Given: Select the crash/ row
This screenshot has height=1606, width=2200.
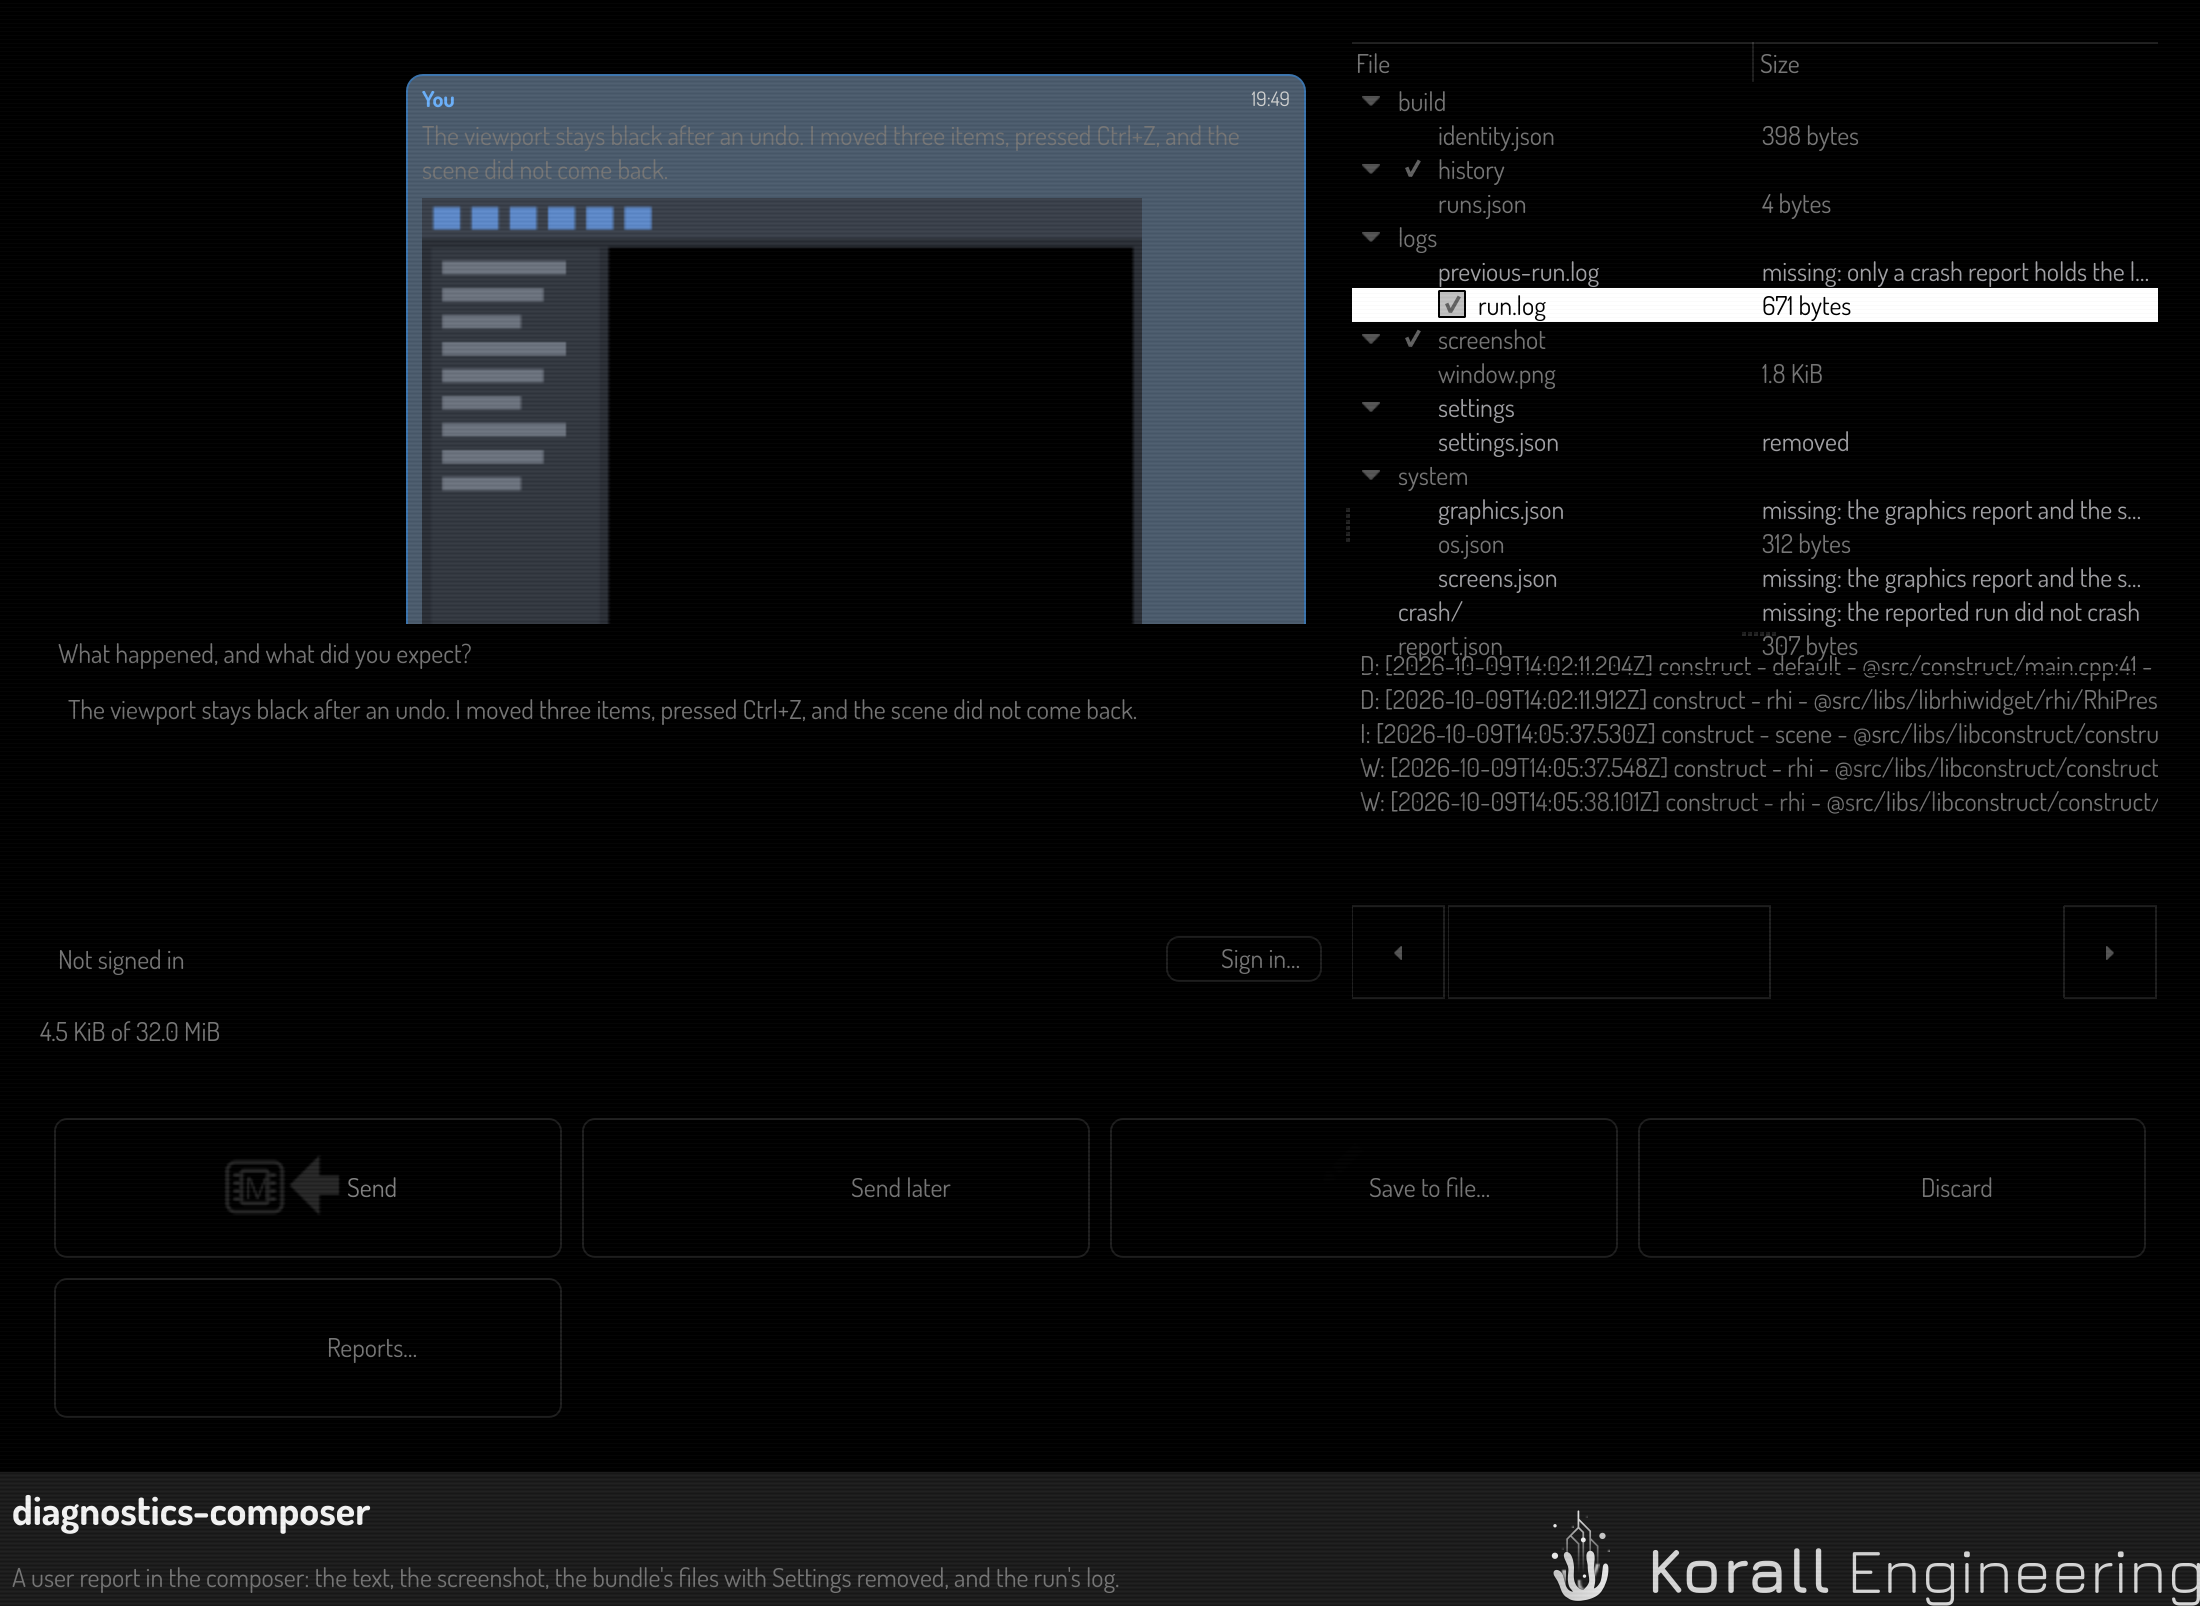Looking at the screenshot, I should [x=1755, y=612].
